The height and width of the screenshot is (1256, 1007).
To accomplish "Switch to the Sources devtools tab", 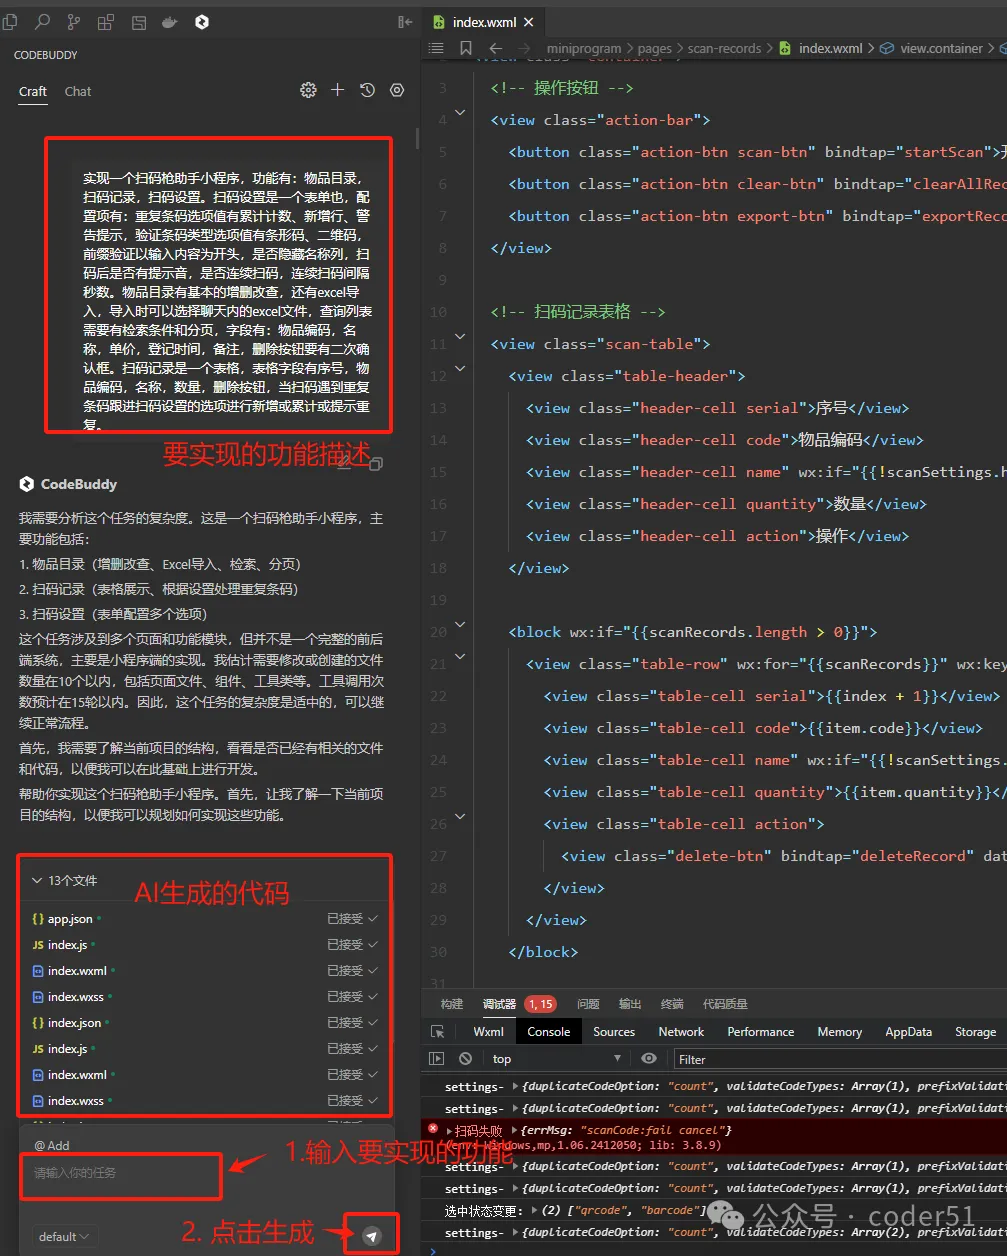I will 614,1031.
